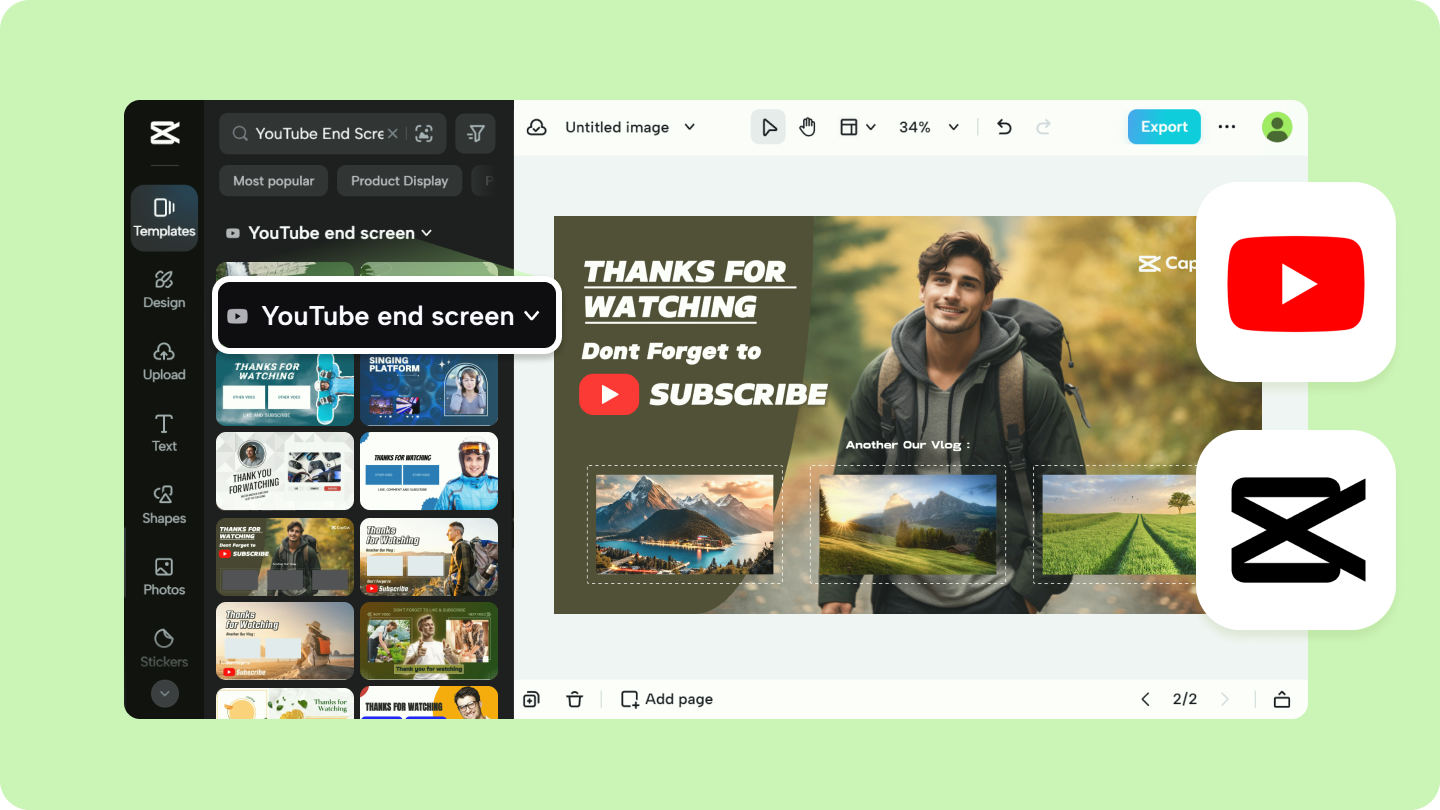1440x810 pixels.
Task: Open the 34% zoom level dropdown
Action: click(927, 127)
